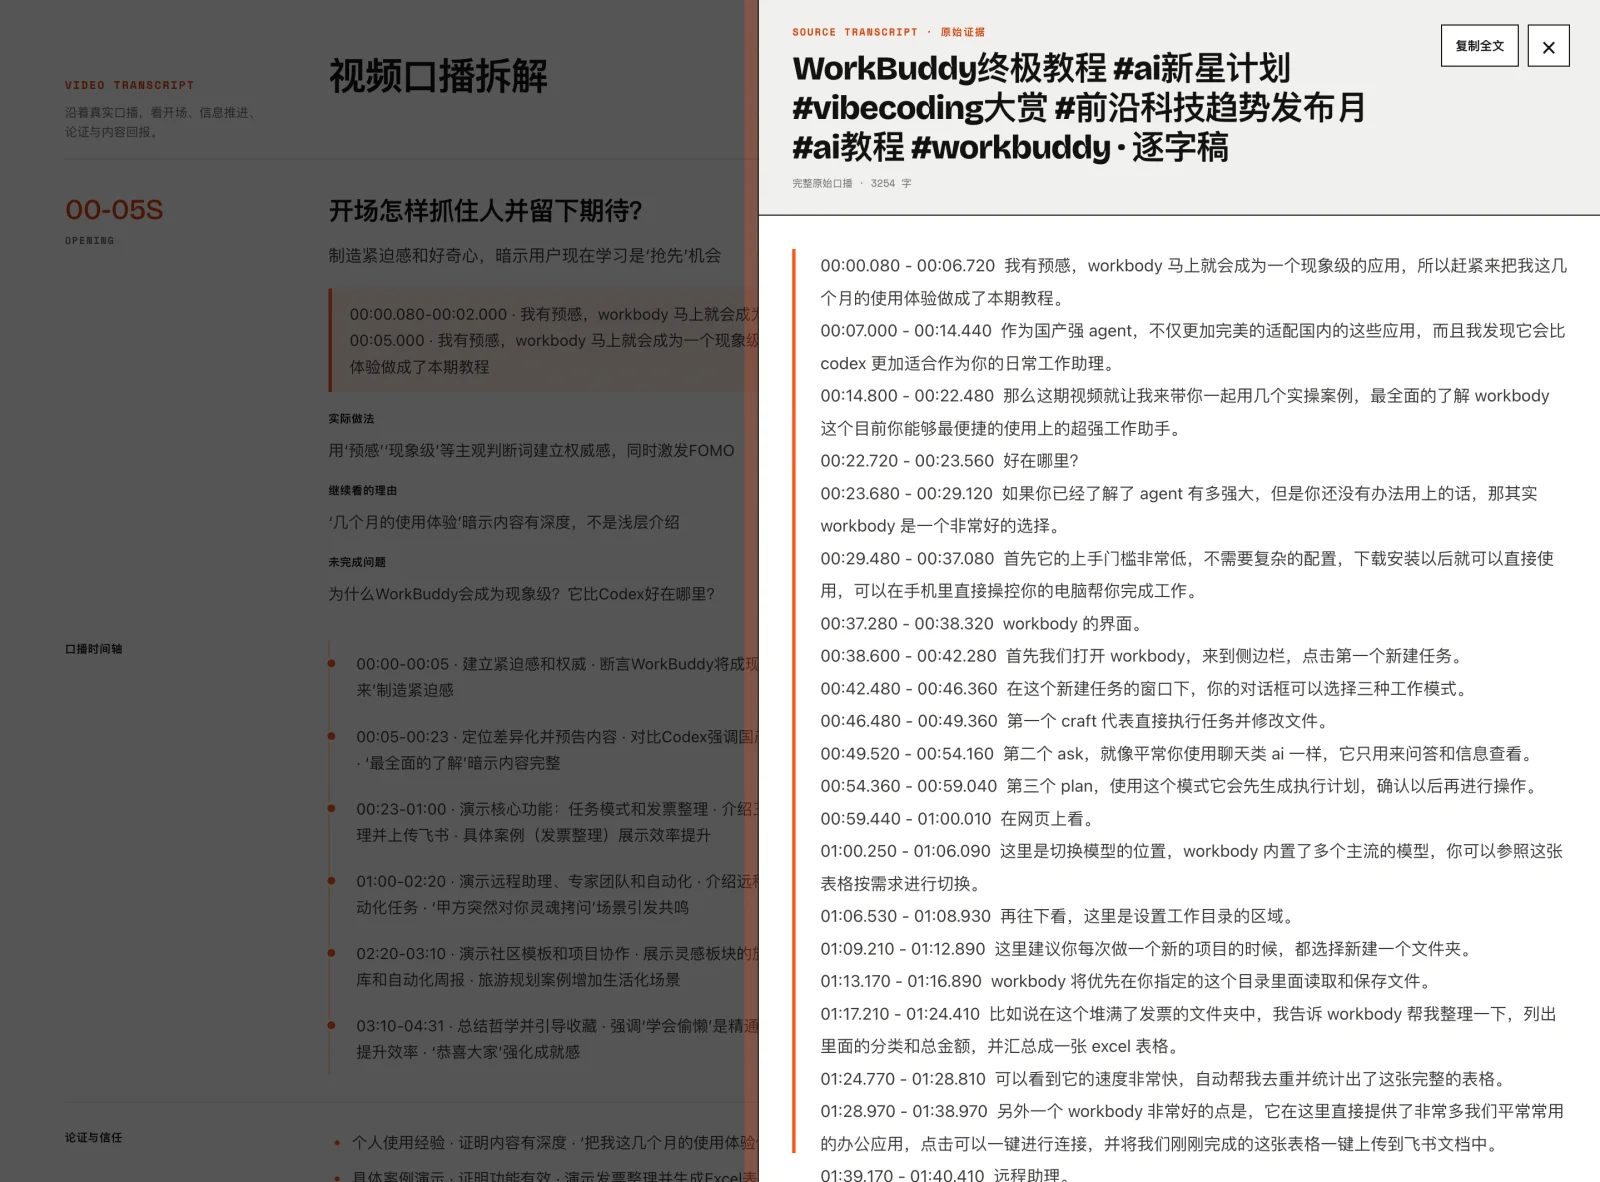Click transcript line starting 00:00.080 - 00:06.720
Image resolution: width=1600 pixels, height=1182 pixels.
pyautogui.click(x=1194, y=282)
